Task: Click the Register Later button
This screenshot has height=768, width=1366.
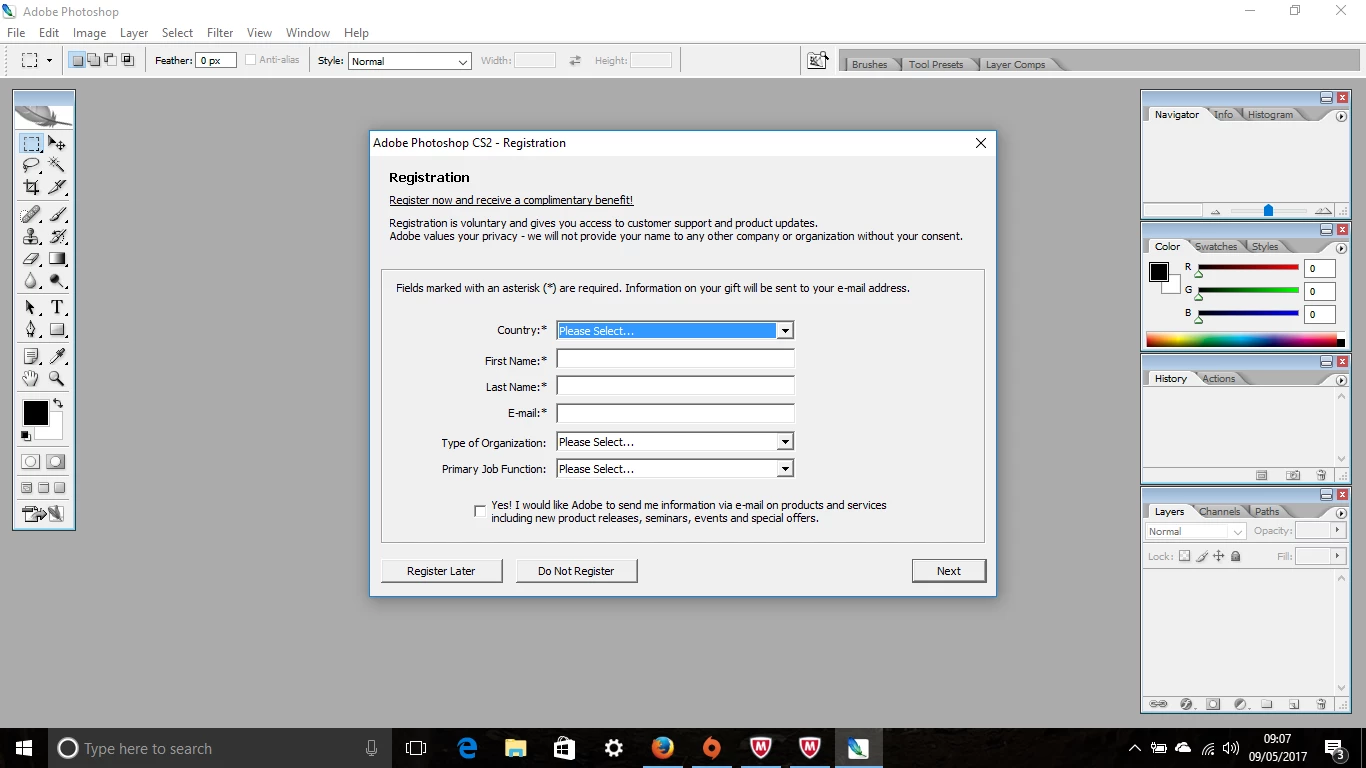Action: click(x=441, y=571)
